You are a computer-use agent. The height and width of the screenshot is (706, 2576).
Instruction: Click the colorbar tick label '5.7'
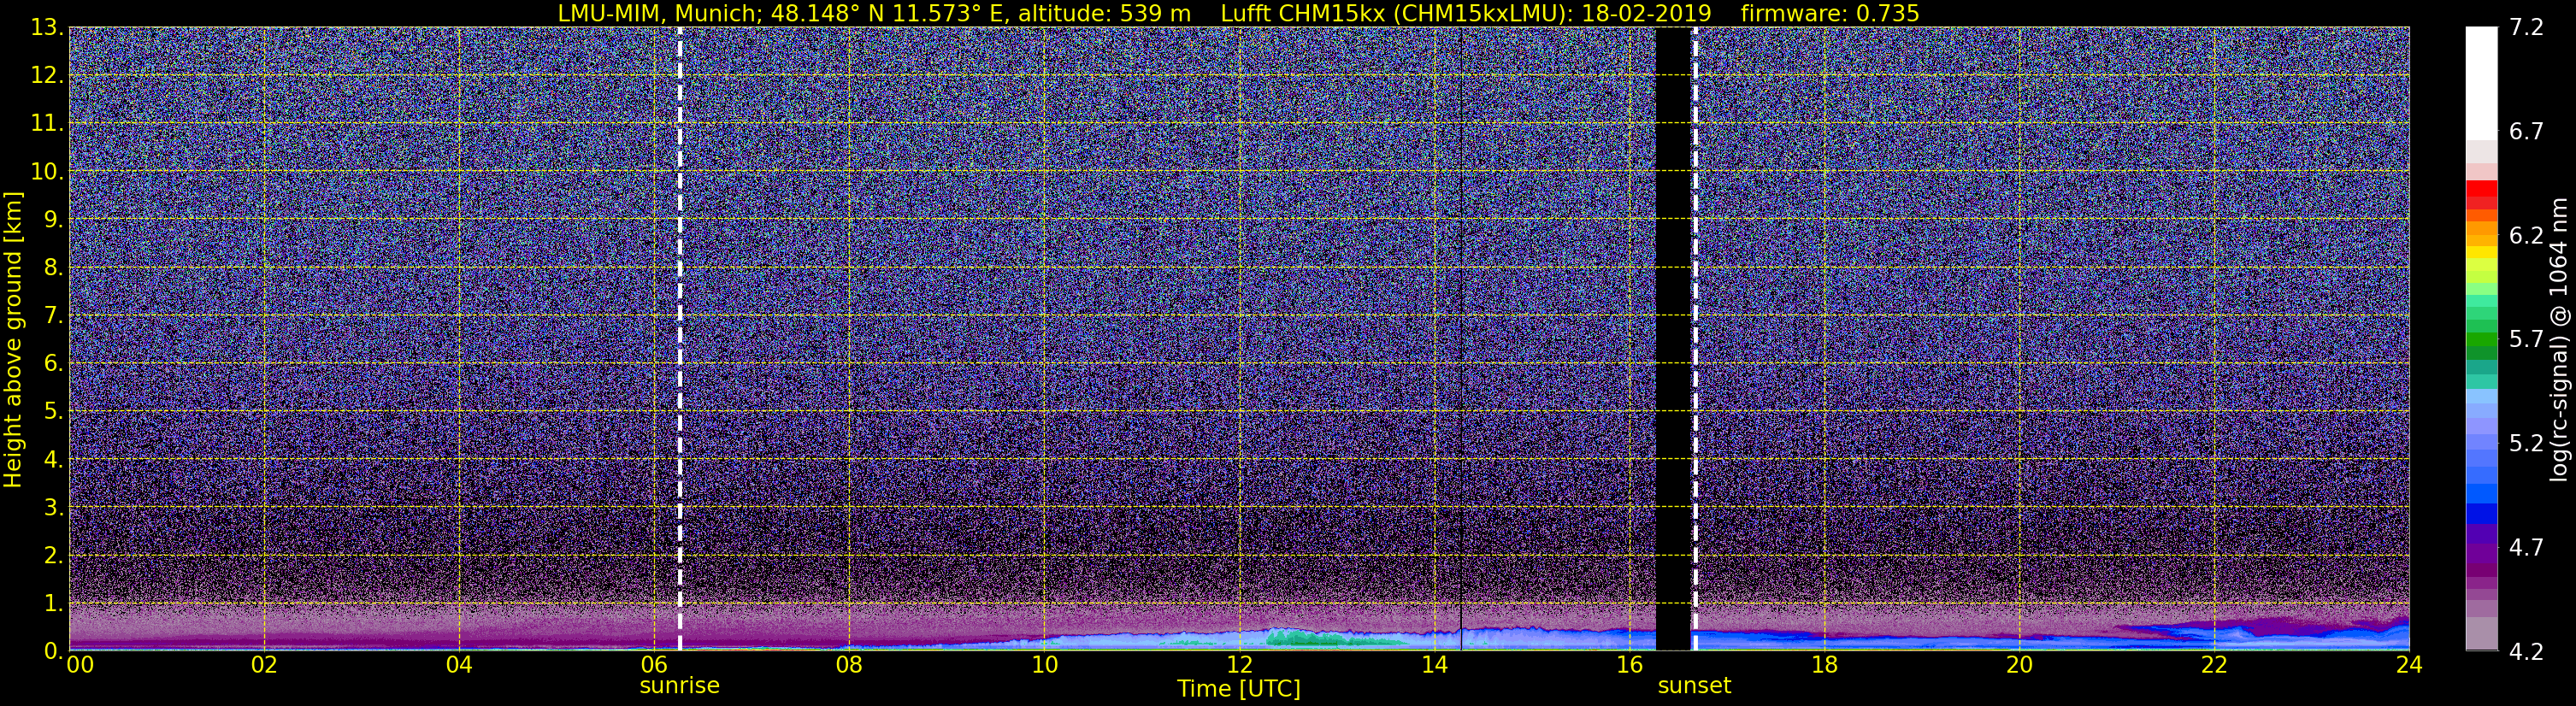(2526, 339)
